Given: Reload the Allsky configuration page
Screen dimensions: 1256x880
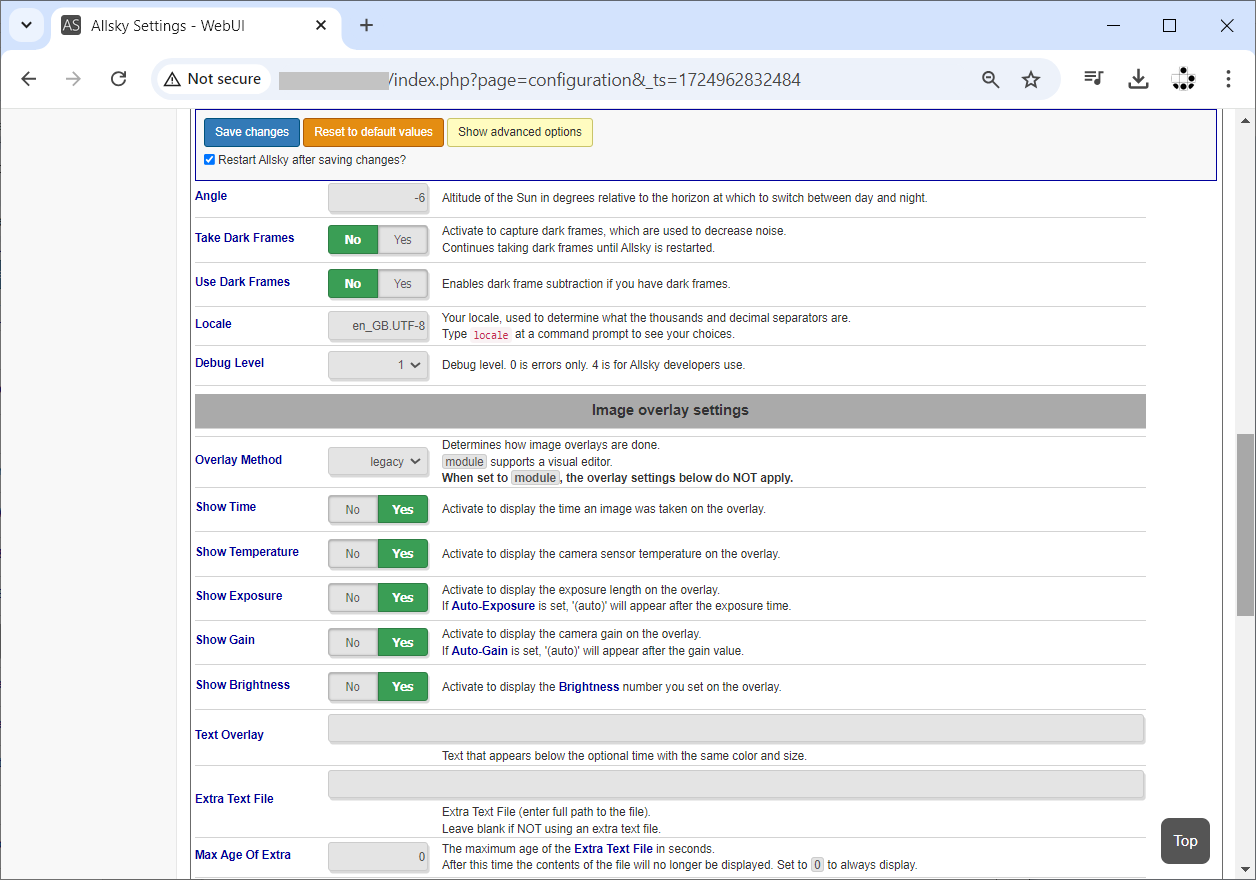Looking at the screenshot, I should point(118,79).
